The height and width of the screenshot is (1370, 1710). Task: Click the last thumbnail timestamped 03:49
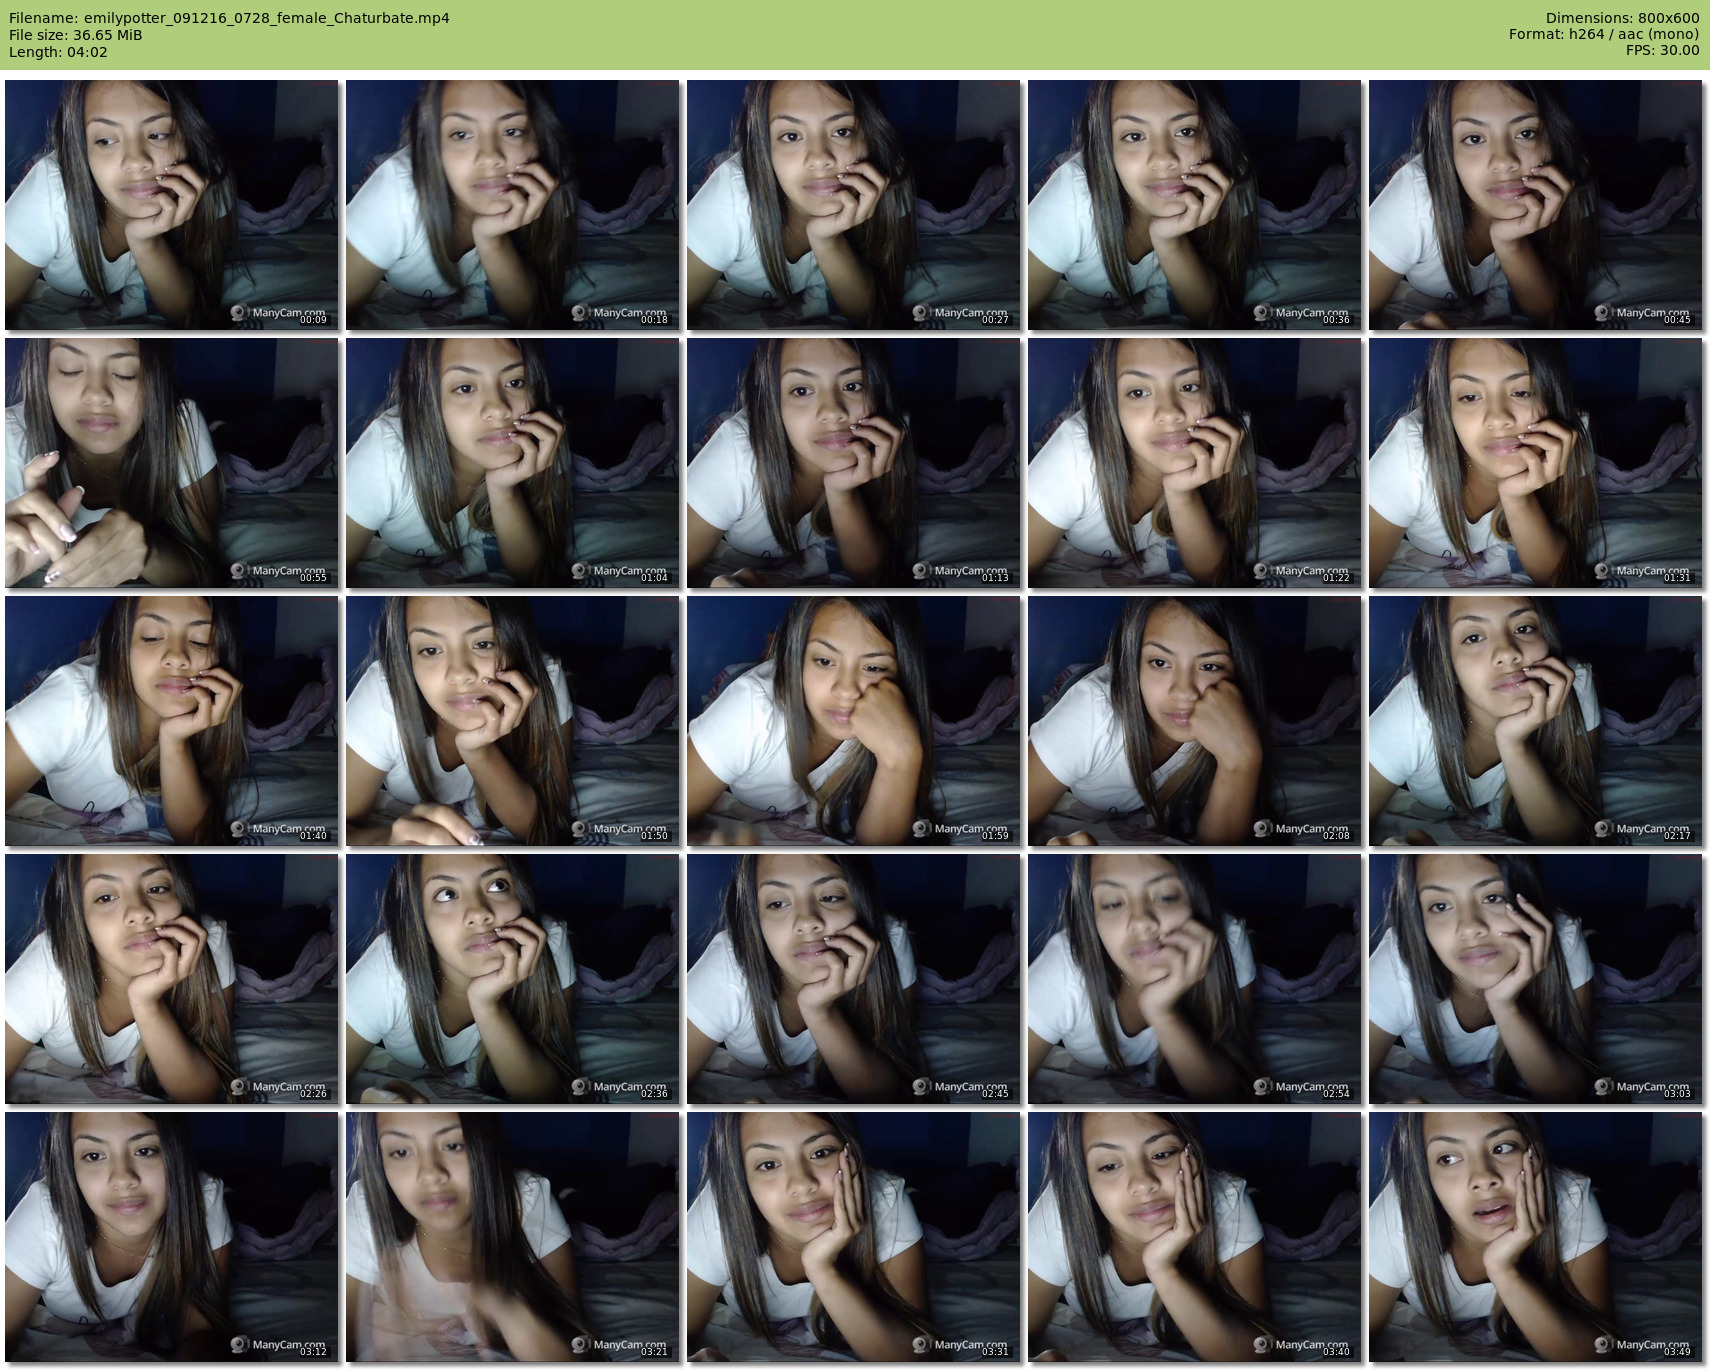(x=1536, y=1237)
